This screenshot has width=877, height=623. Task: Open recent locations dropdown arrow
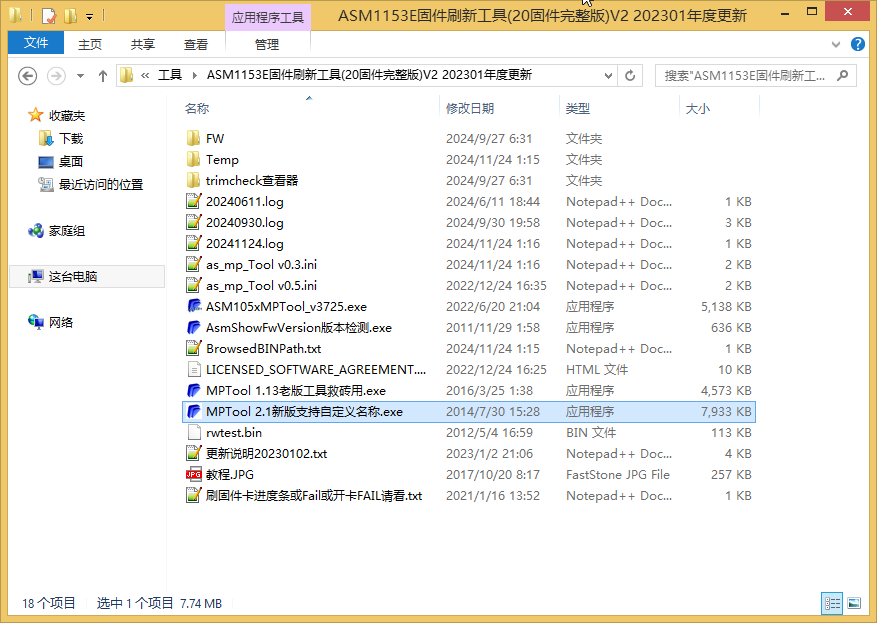[x=80, y=76]
